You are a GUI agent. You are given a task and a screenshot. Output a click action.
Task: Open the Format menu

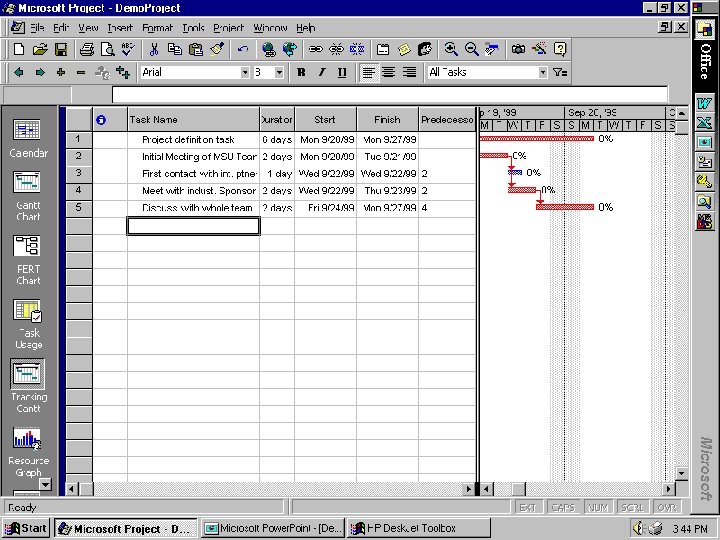(157, 28)
